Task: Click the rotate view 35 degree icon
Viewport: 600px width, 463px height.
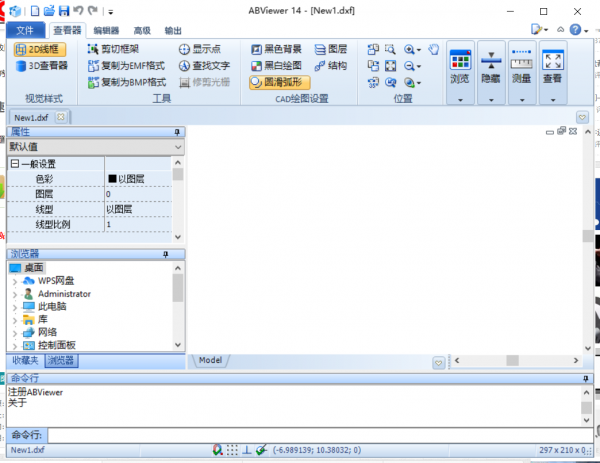Action: pyautogui.click(x=373, y=82)
